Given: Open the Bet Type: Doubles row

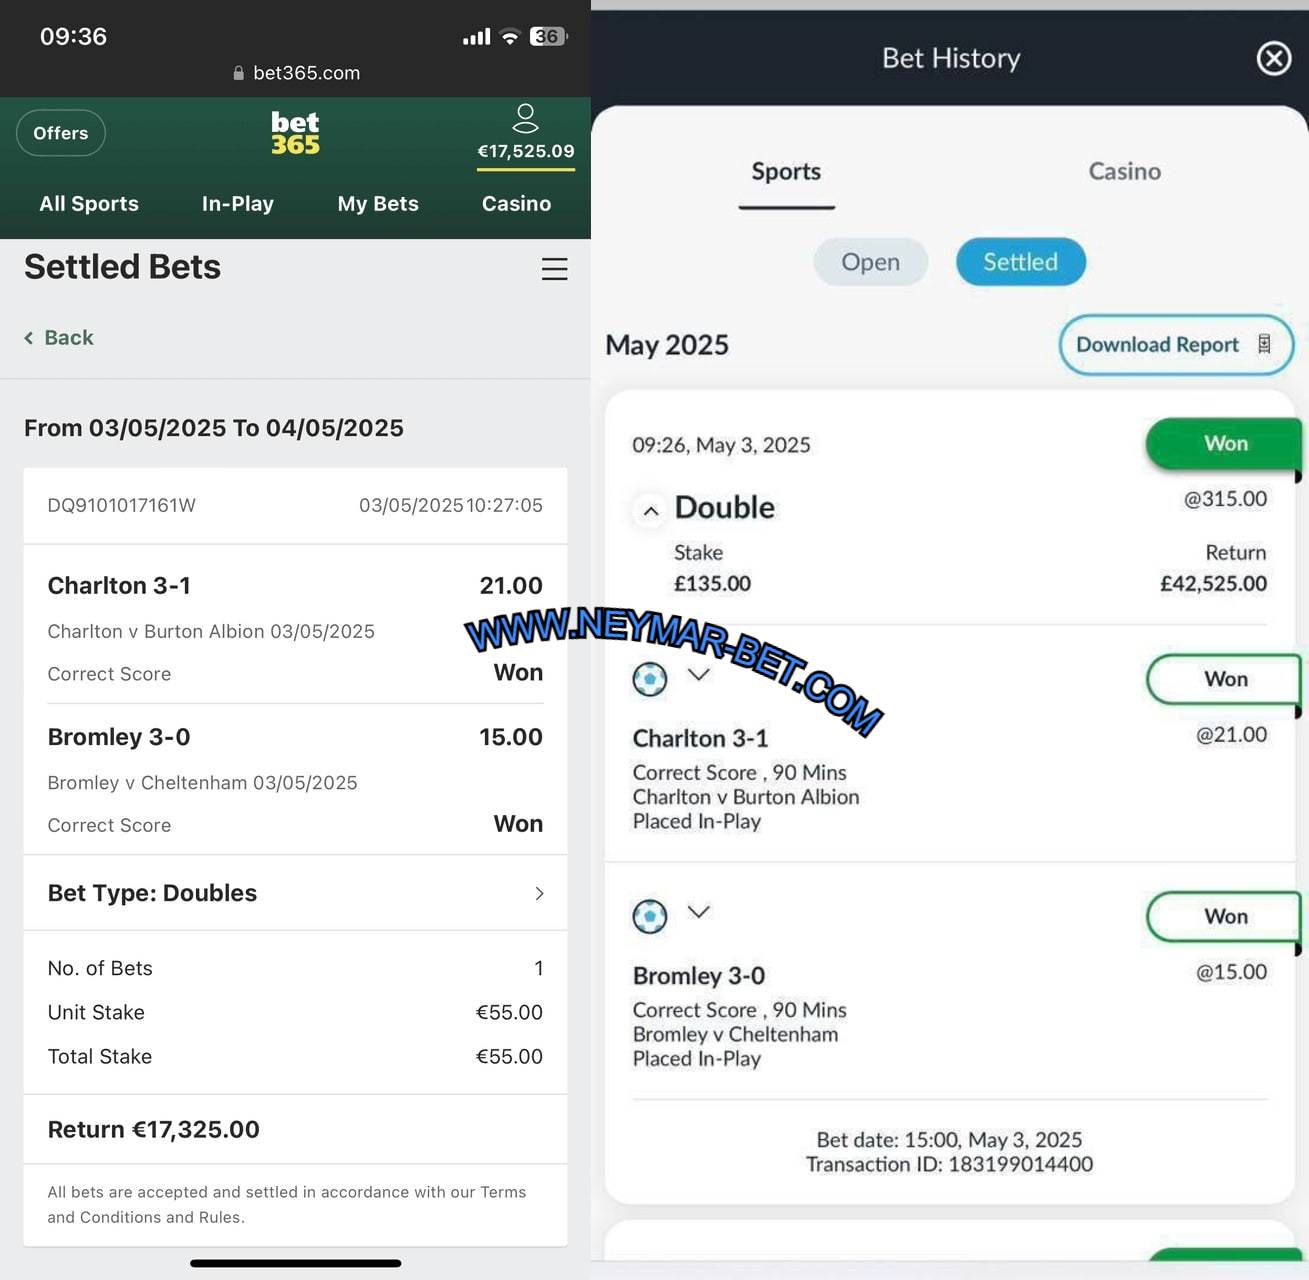Looking at the screenshot, I should (x=296, y=893).
